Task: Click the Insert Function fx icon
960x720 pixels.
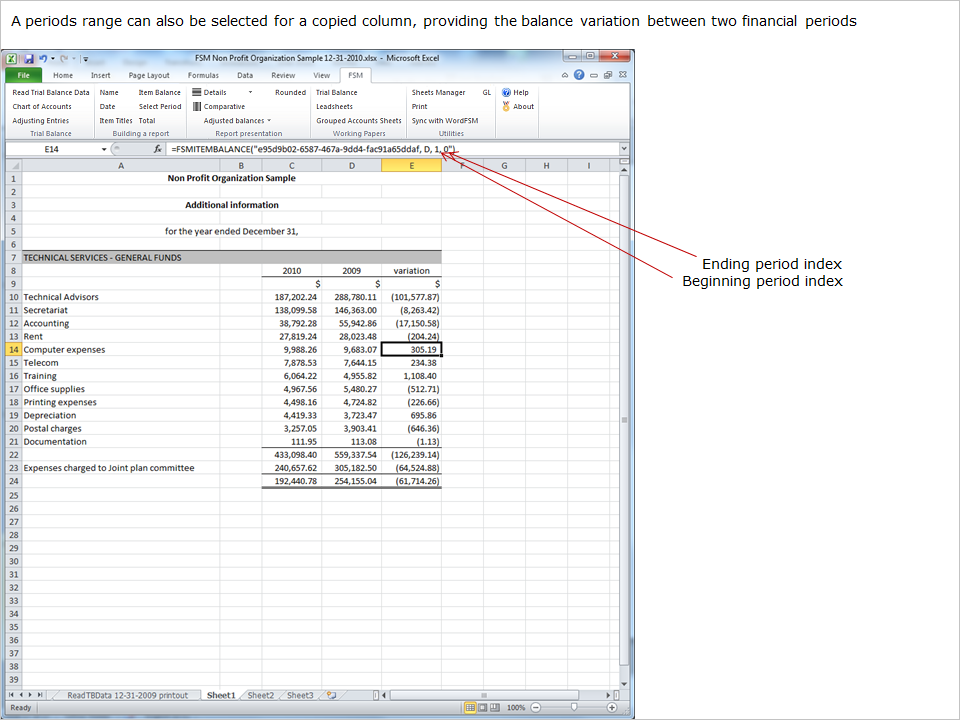Action: [x=158, y=149]
